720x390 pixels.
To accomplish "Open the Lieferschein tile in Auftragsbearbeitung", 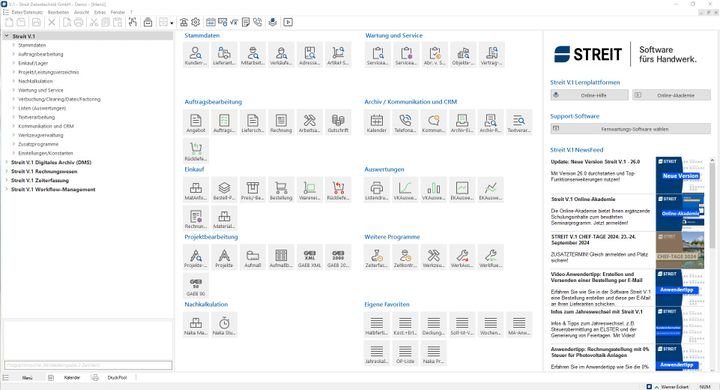I will tap(253, 123).
